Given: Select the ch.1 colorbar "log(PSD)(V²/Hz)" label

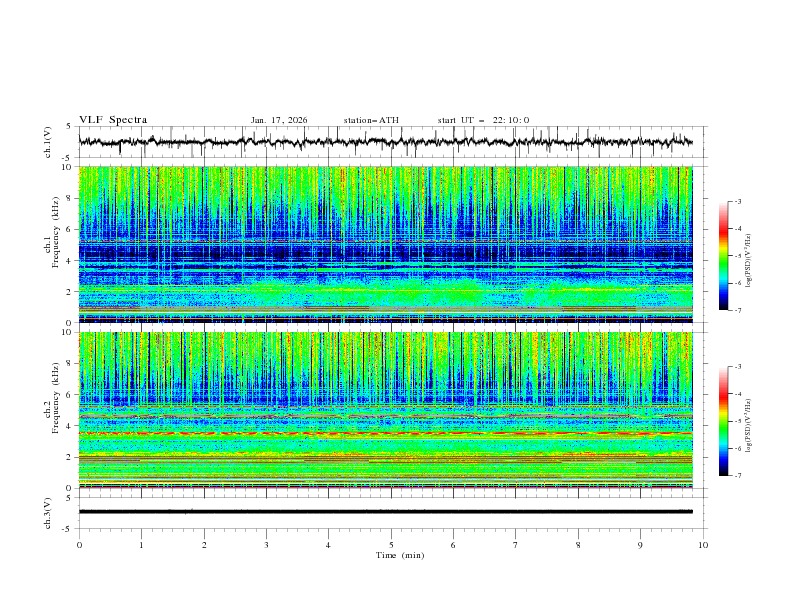Looking at the screenshot, I should [749, 261].
